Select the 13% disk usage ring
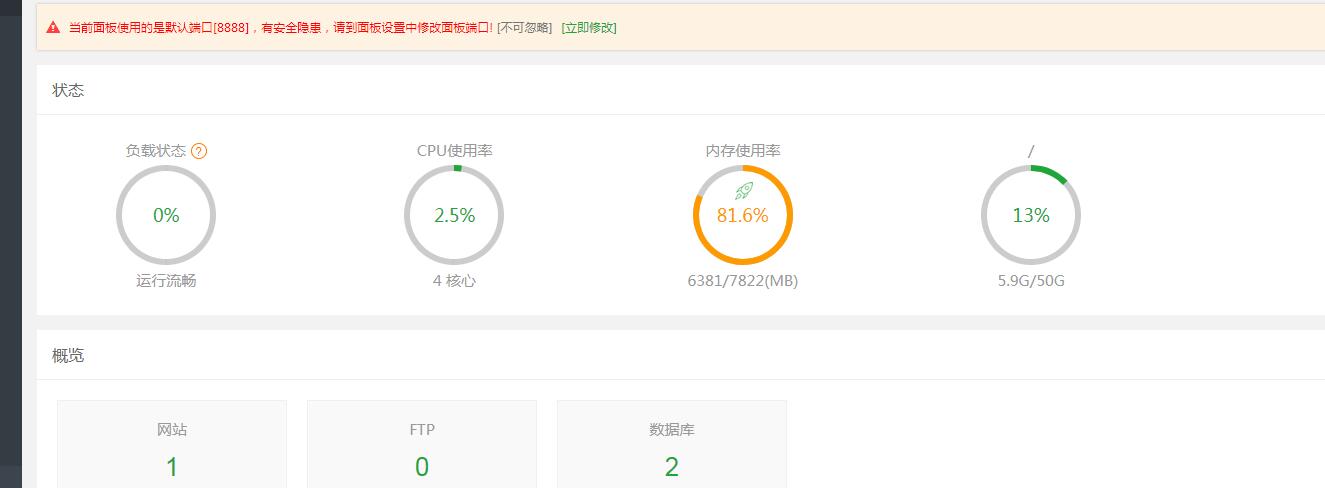 click(1030, 215)
